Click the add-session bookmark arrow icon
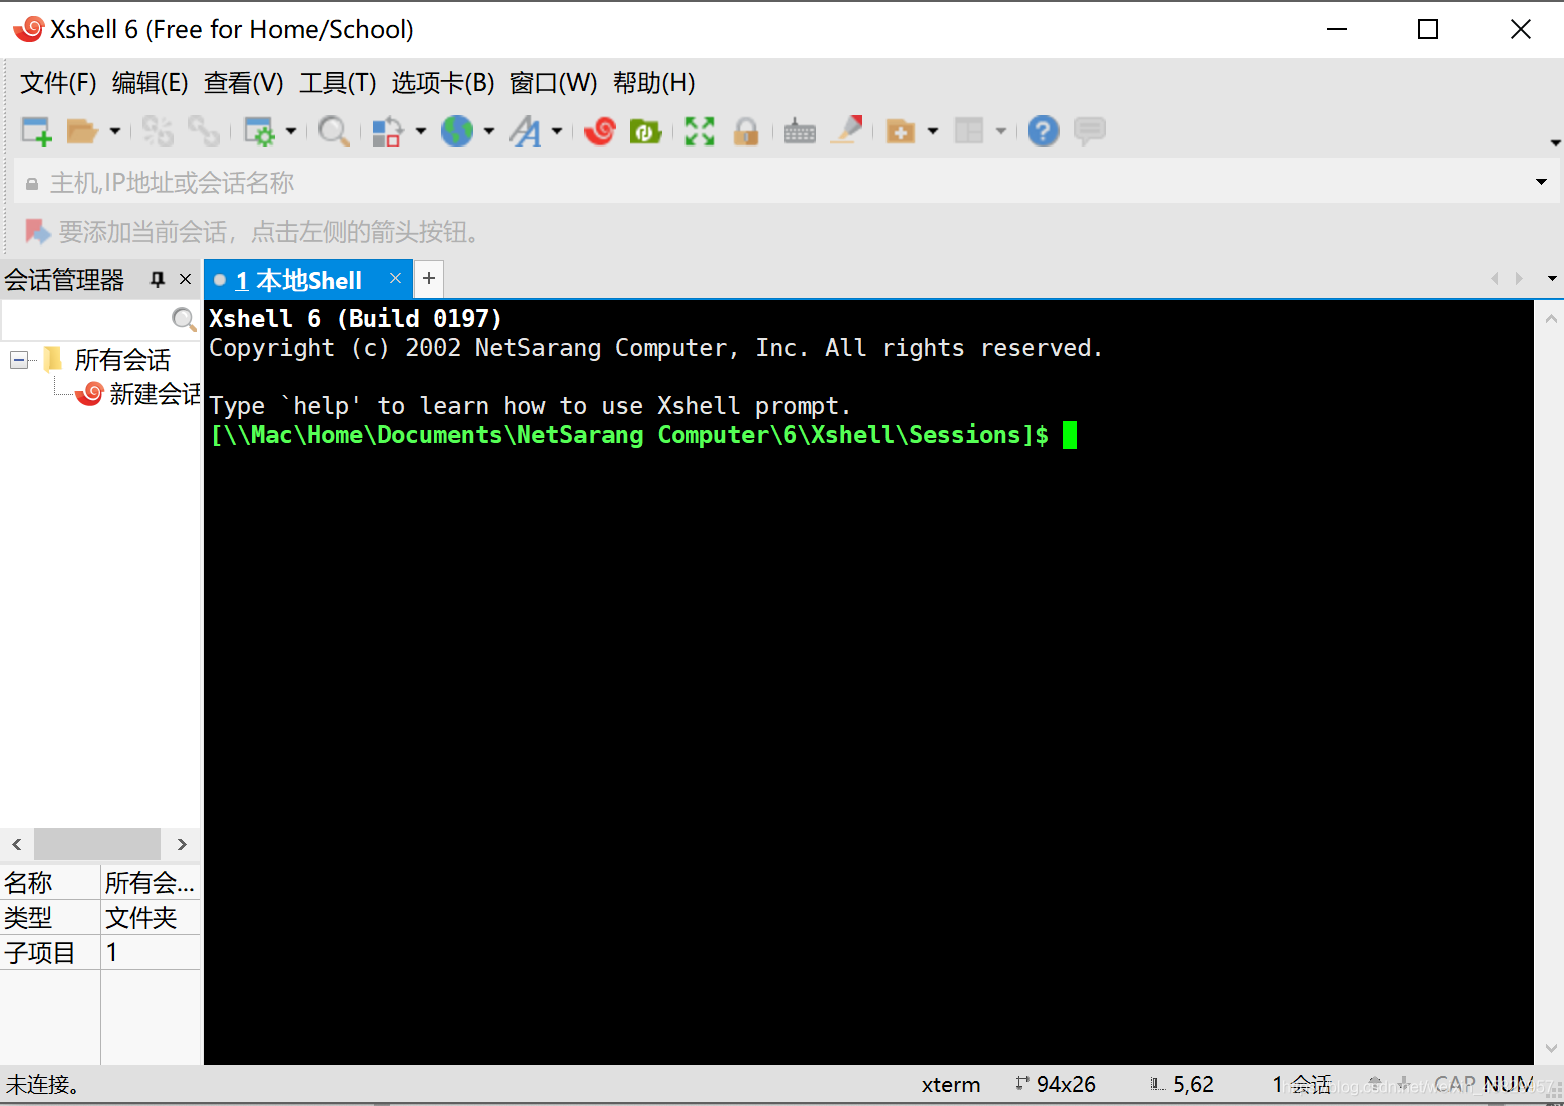1564x1106 pixels. tap(37, 232)
